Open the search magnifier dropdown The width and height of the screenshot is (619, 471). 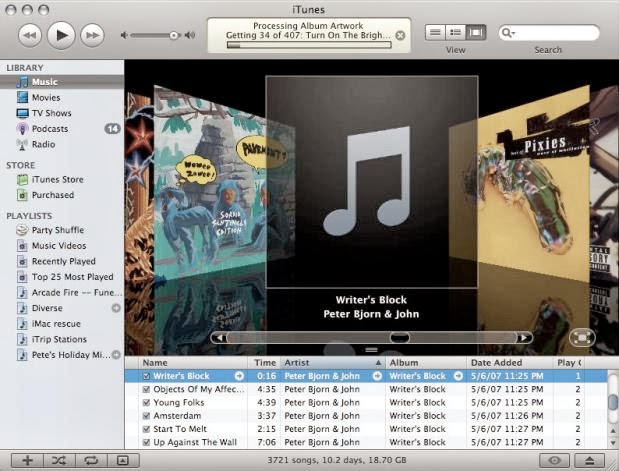[x=508, y=33]
